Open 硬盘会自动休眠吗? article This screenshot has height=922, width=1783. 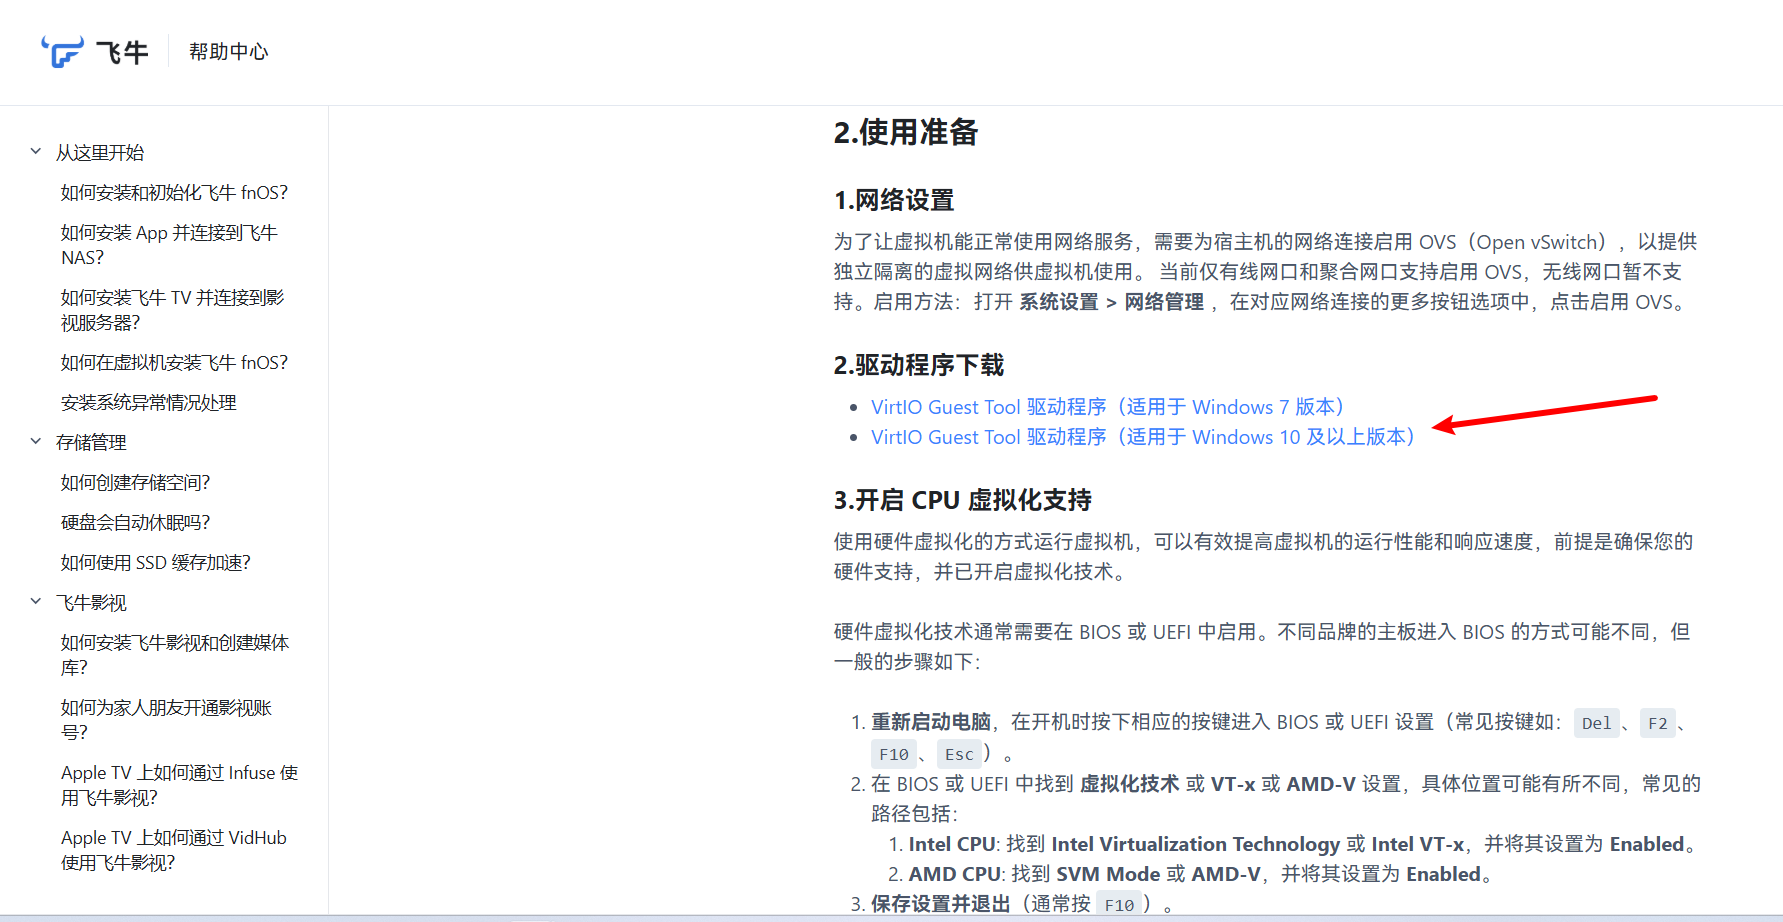(x=135, y=523)
